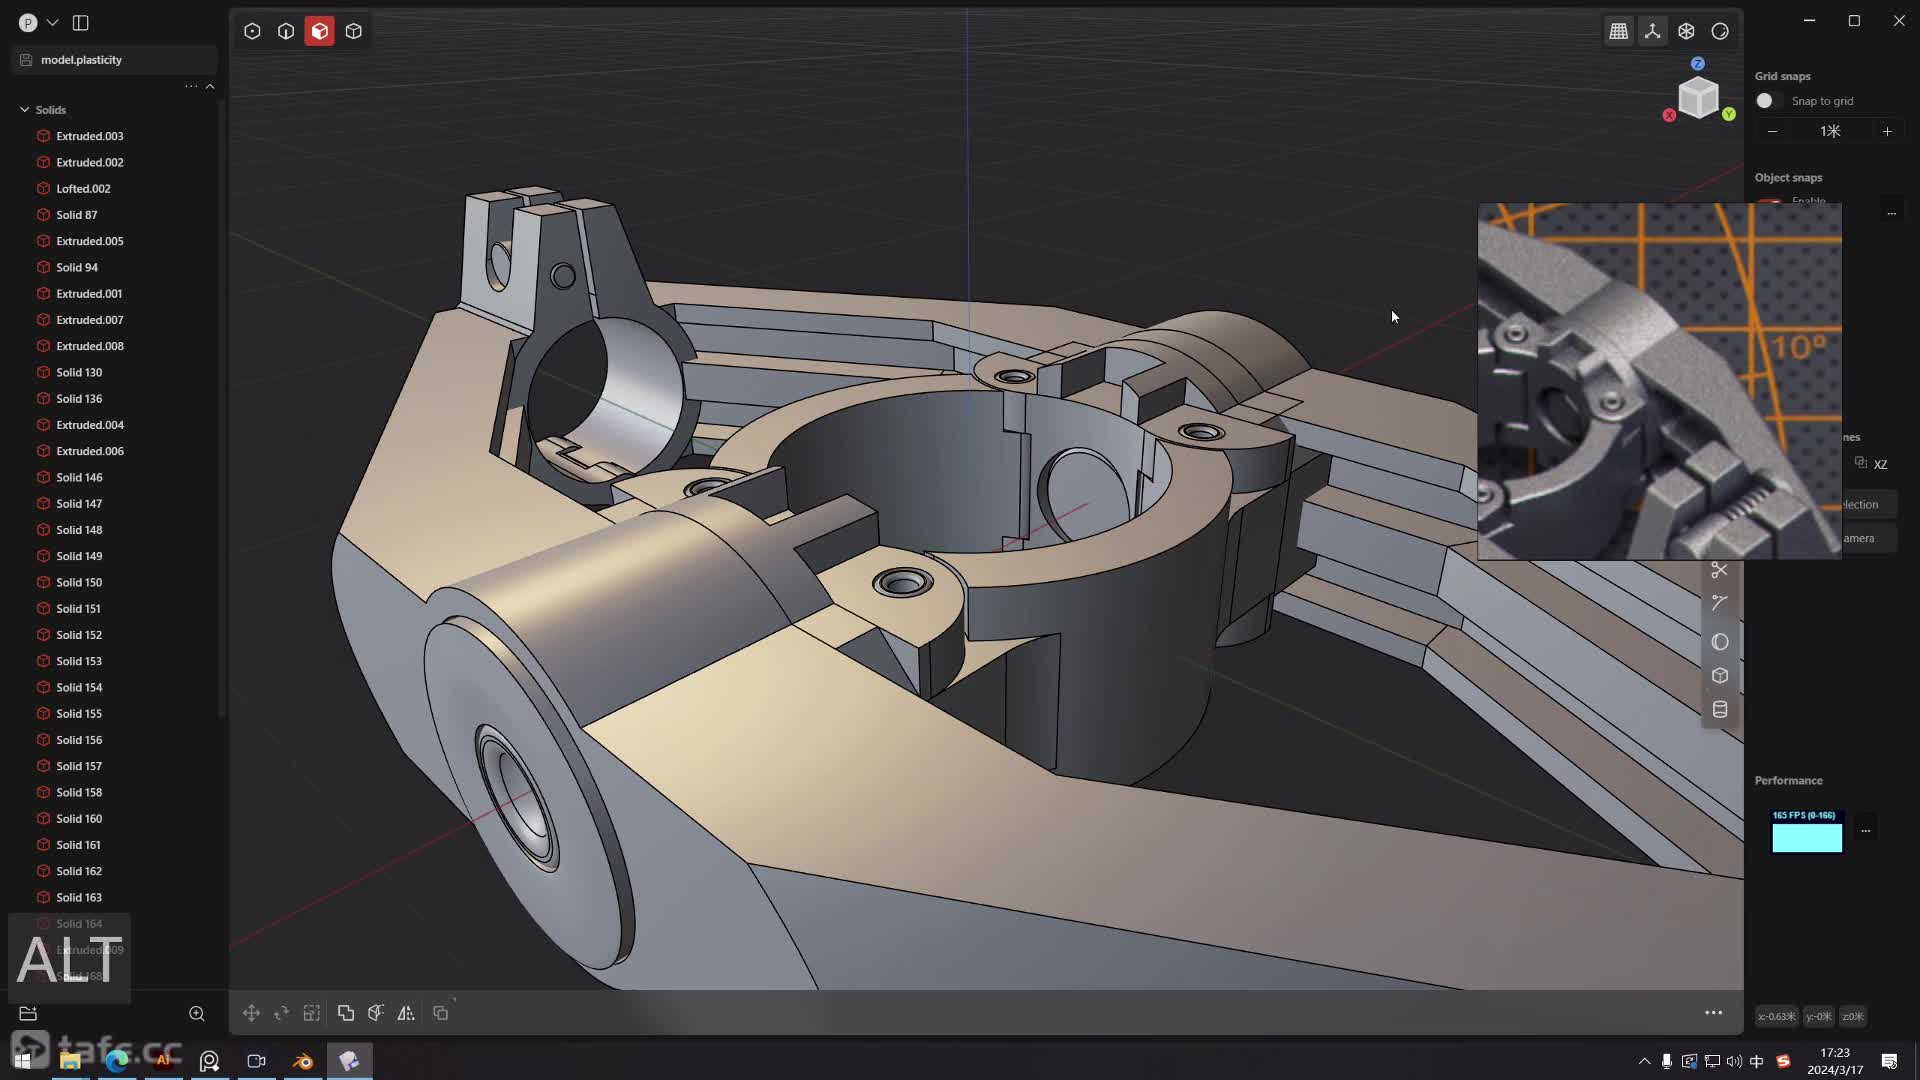Open the Windows Start menu

pos(22,1061)
